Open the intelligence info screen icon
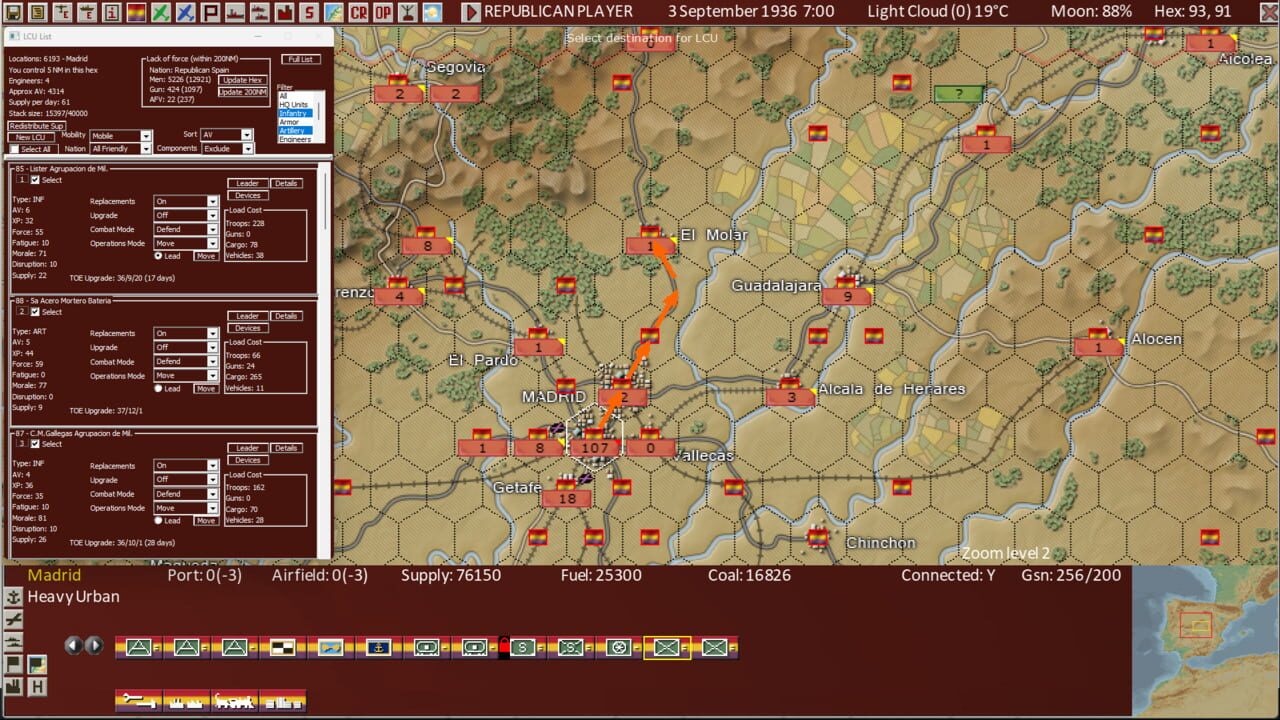This screenshot has height=720, width=1280. 112,13
